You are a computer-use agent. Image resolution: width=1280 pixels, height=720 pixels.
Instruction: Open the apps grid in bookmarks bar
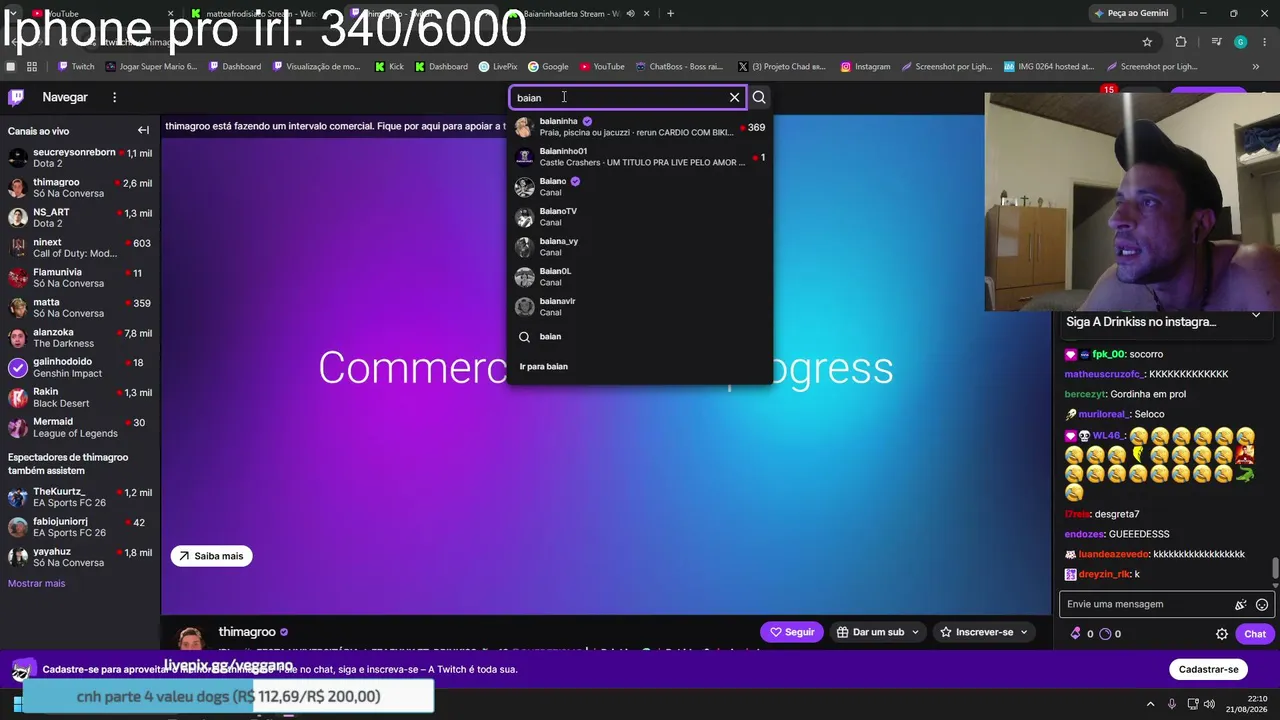tap(32, 67)
